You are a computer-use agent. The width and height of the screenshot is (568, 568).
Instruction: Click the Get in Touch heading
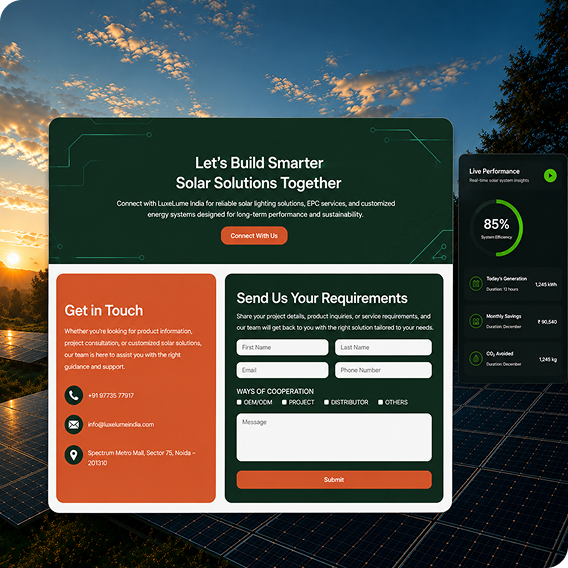(x=104, y=310)
